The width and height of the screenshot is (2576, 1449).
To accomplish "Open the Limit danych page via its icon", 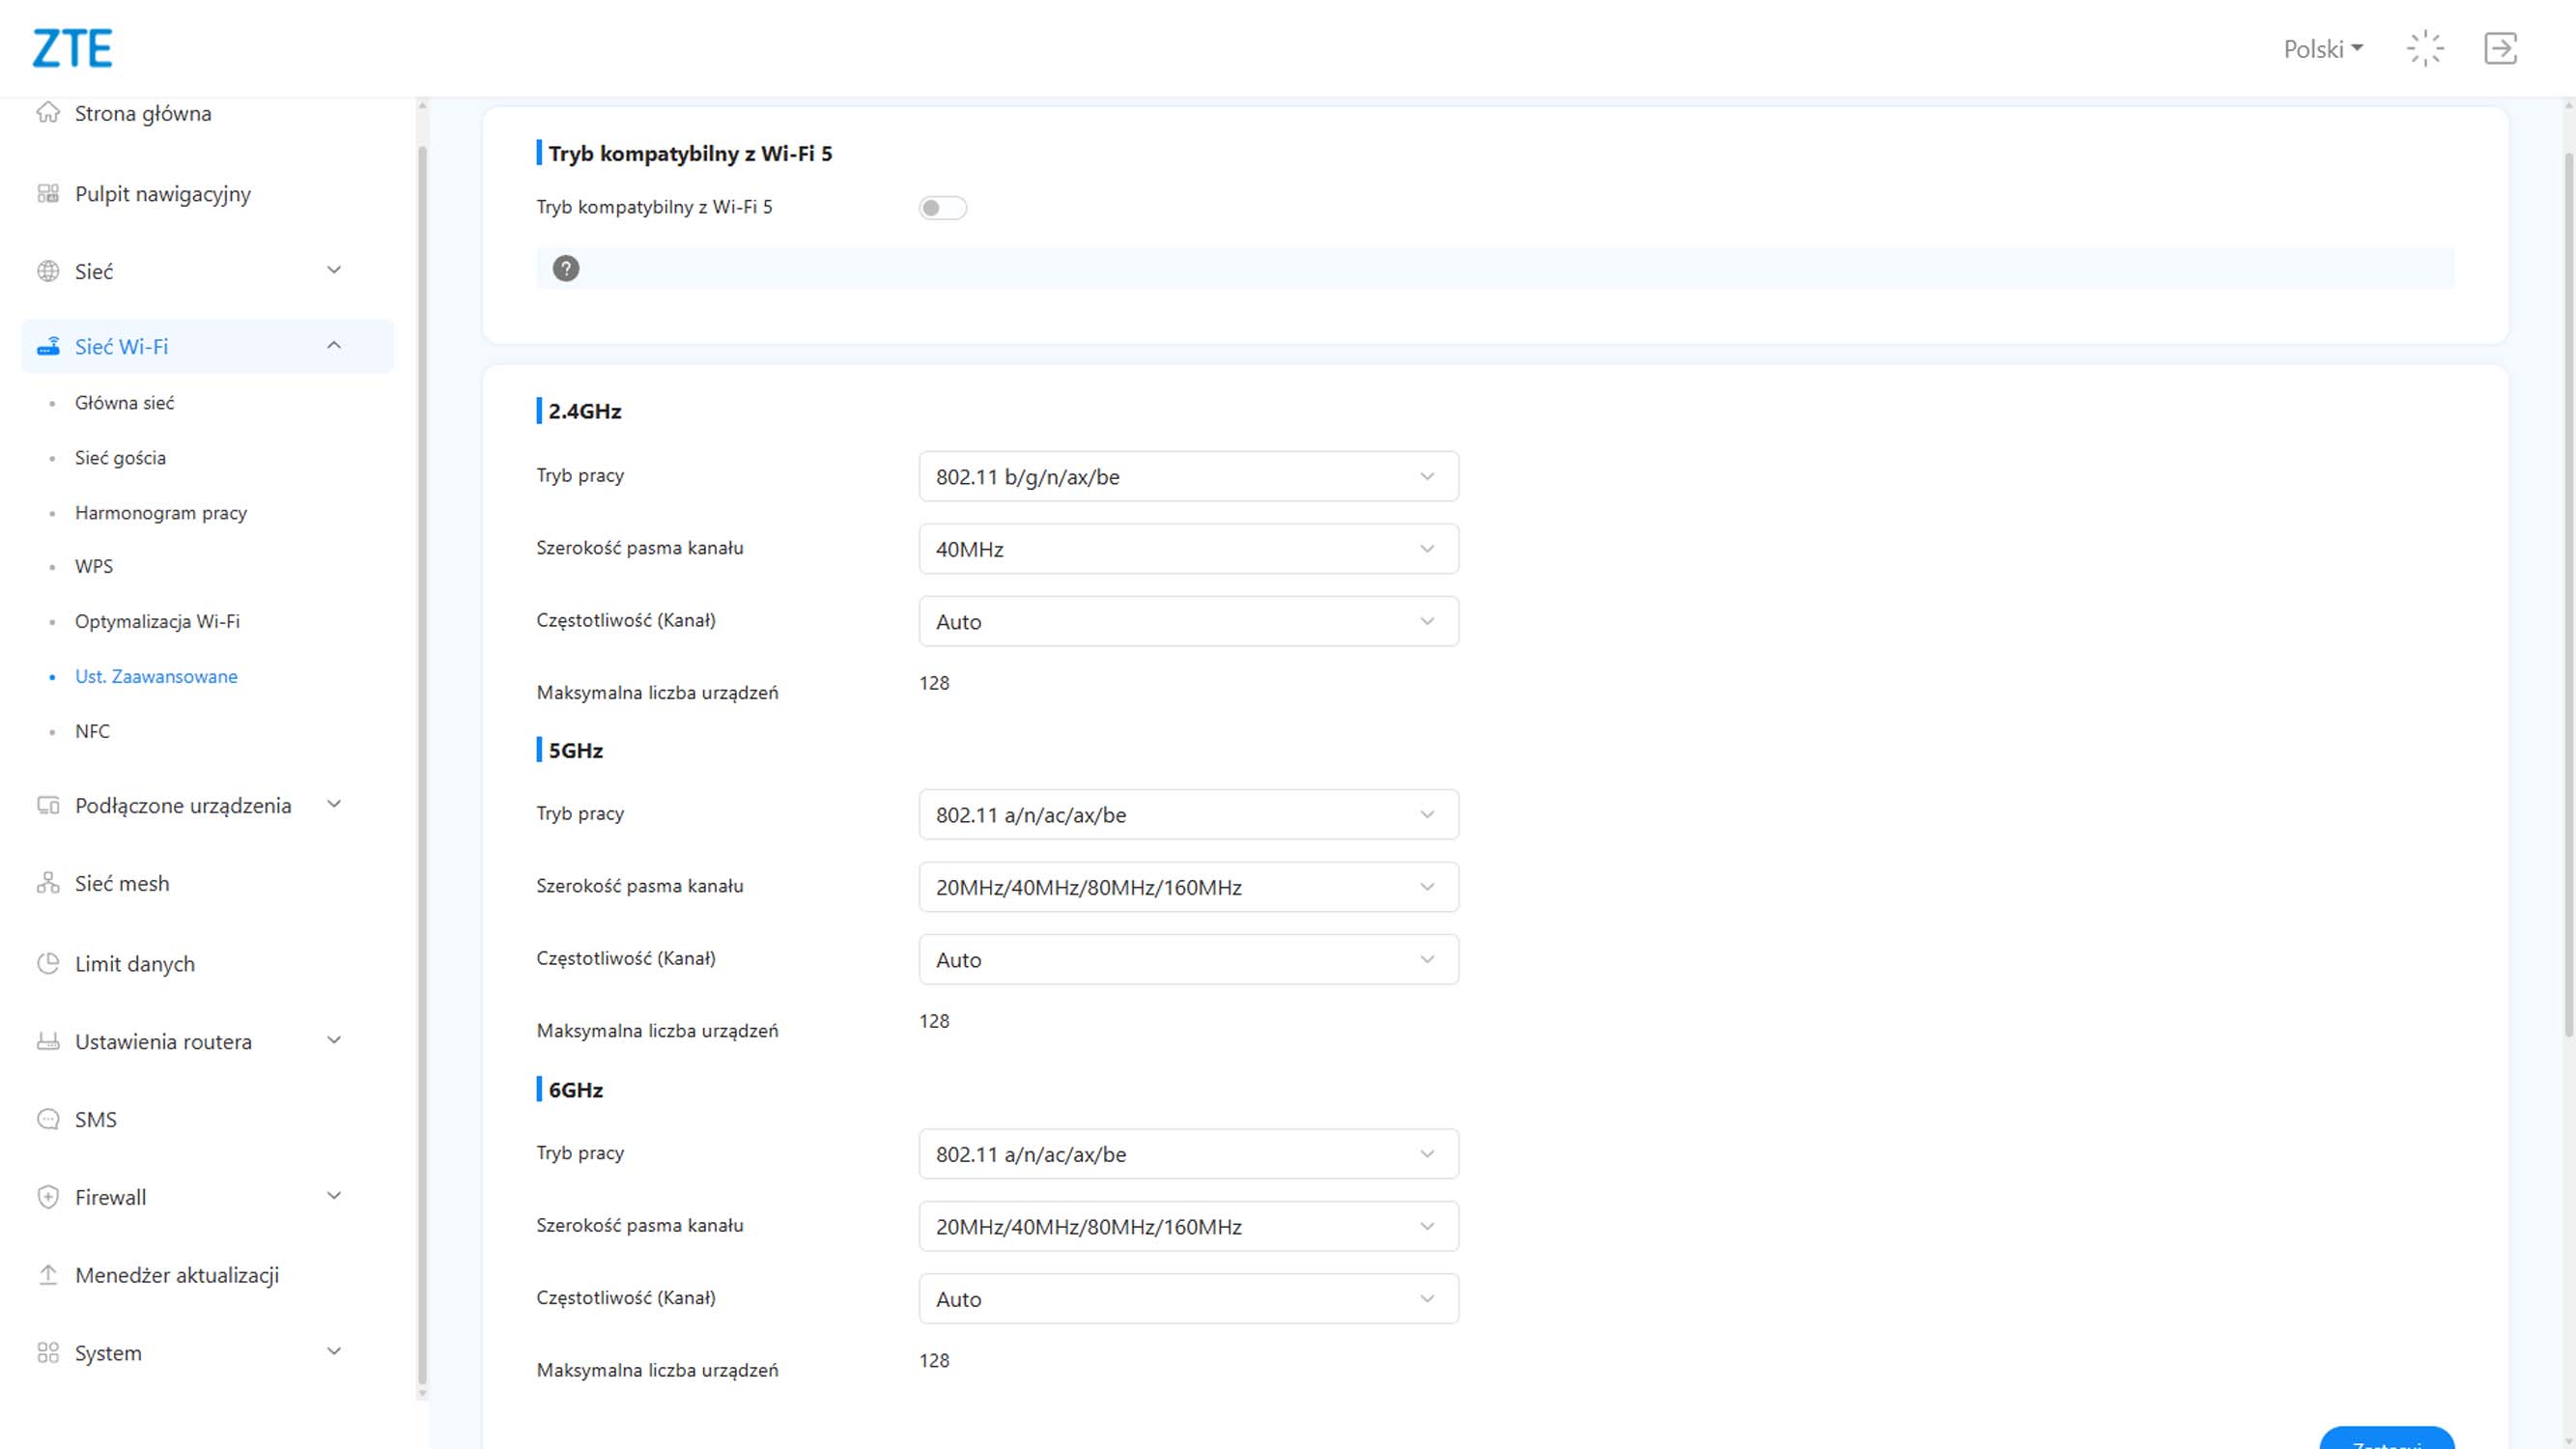I will pos(48,963).
